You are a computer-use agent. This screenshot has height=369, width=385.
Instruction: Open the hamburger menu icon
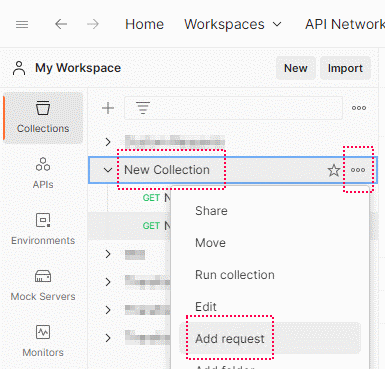tap(22, 24)
